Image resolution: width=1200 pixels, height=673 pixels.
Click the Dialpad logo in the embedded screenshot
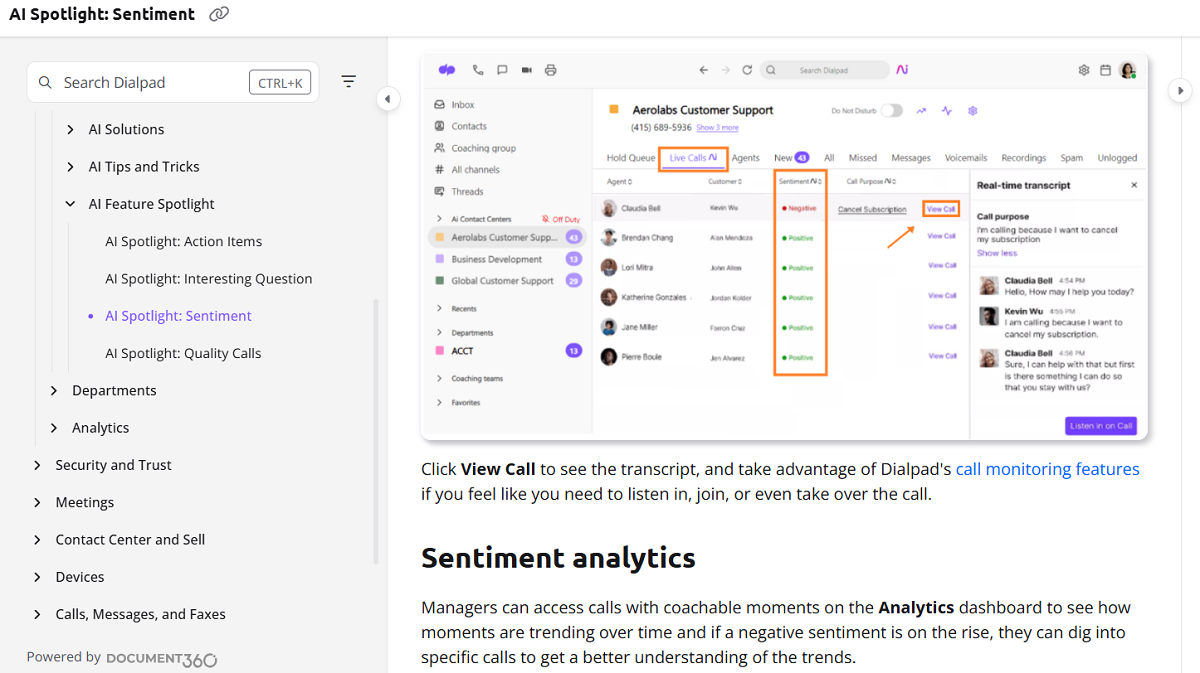click(447, 70)
